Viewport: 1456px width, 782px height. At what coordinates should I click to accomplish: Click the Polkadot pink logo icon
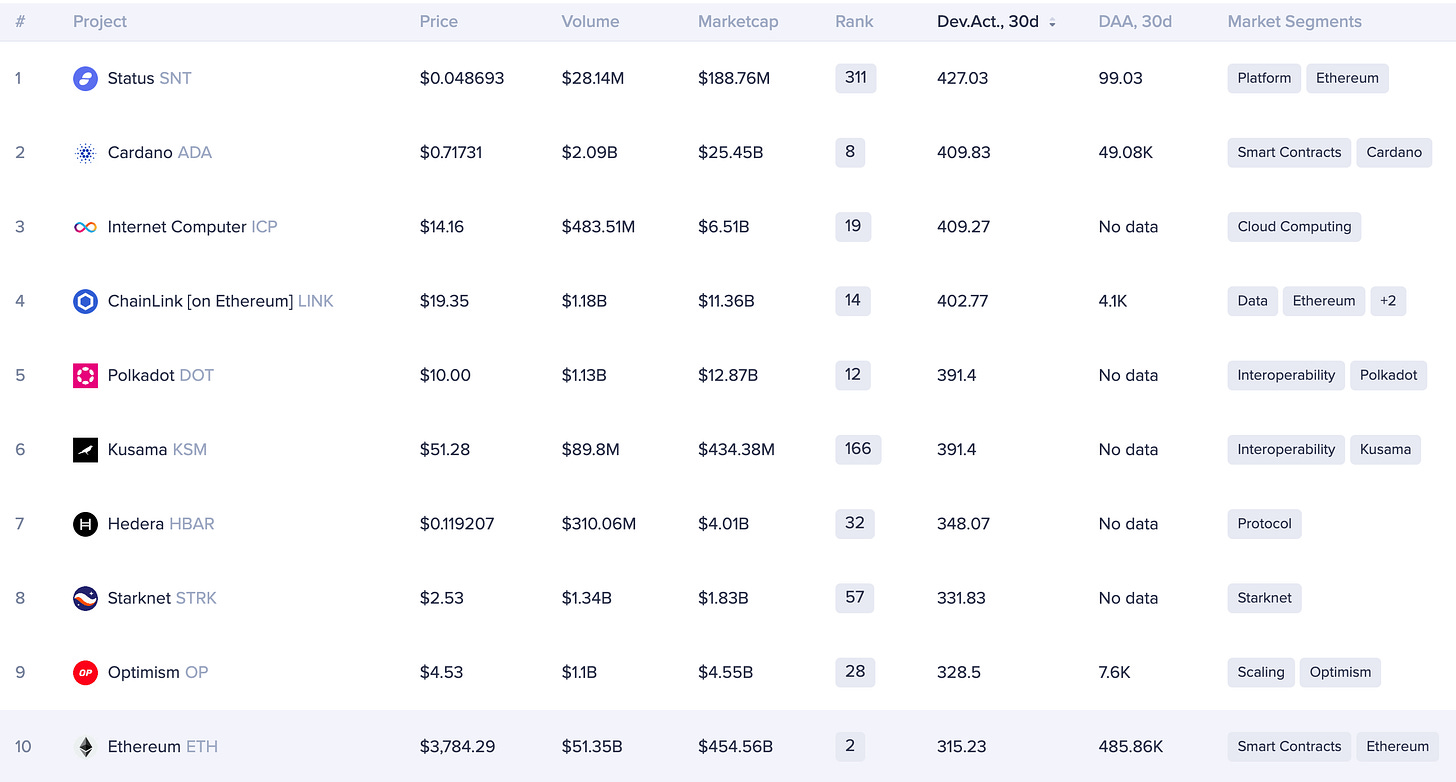pyautogui.click(x=85, y=375)
